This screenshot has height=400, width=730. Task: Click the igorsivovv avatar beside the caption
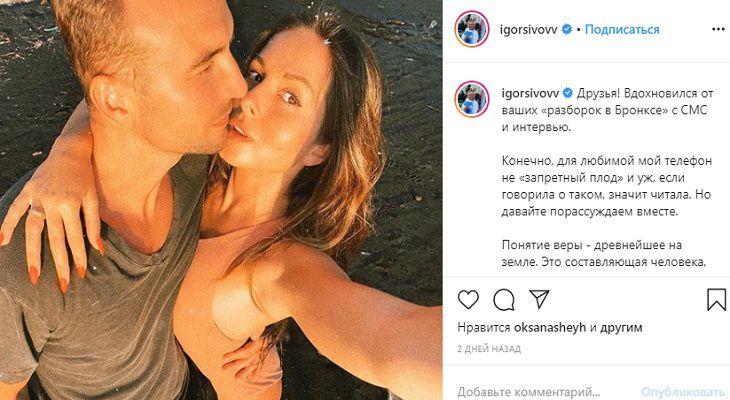[x=472, y=99]
